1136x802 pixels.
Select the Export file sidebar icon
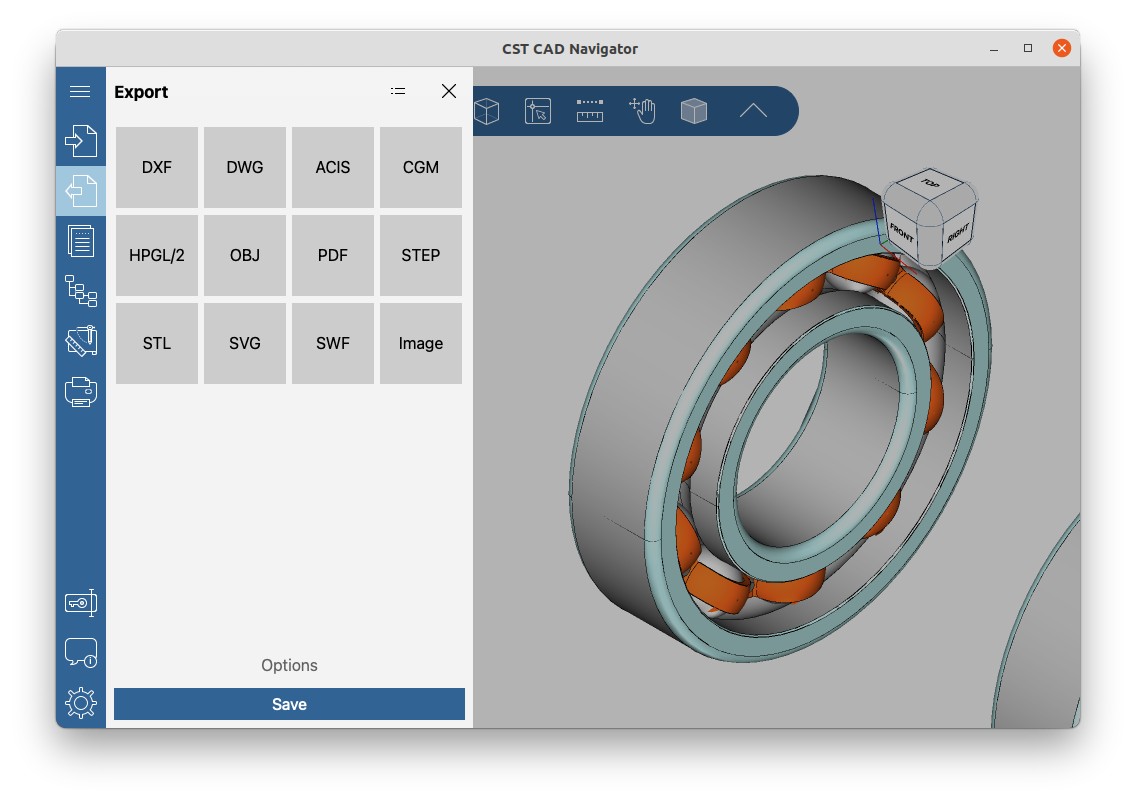pos(80,191)
